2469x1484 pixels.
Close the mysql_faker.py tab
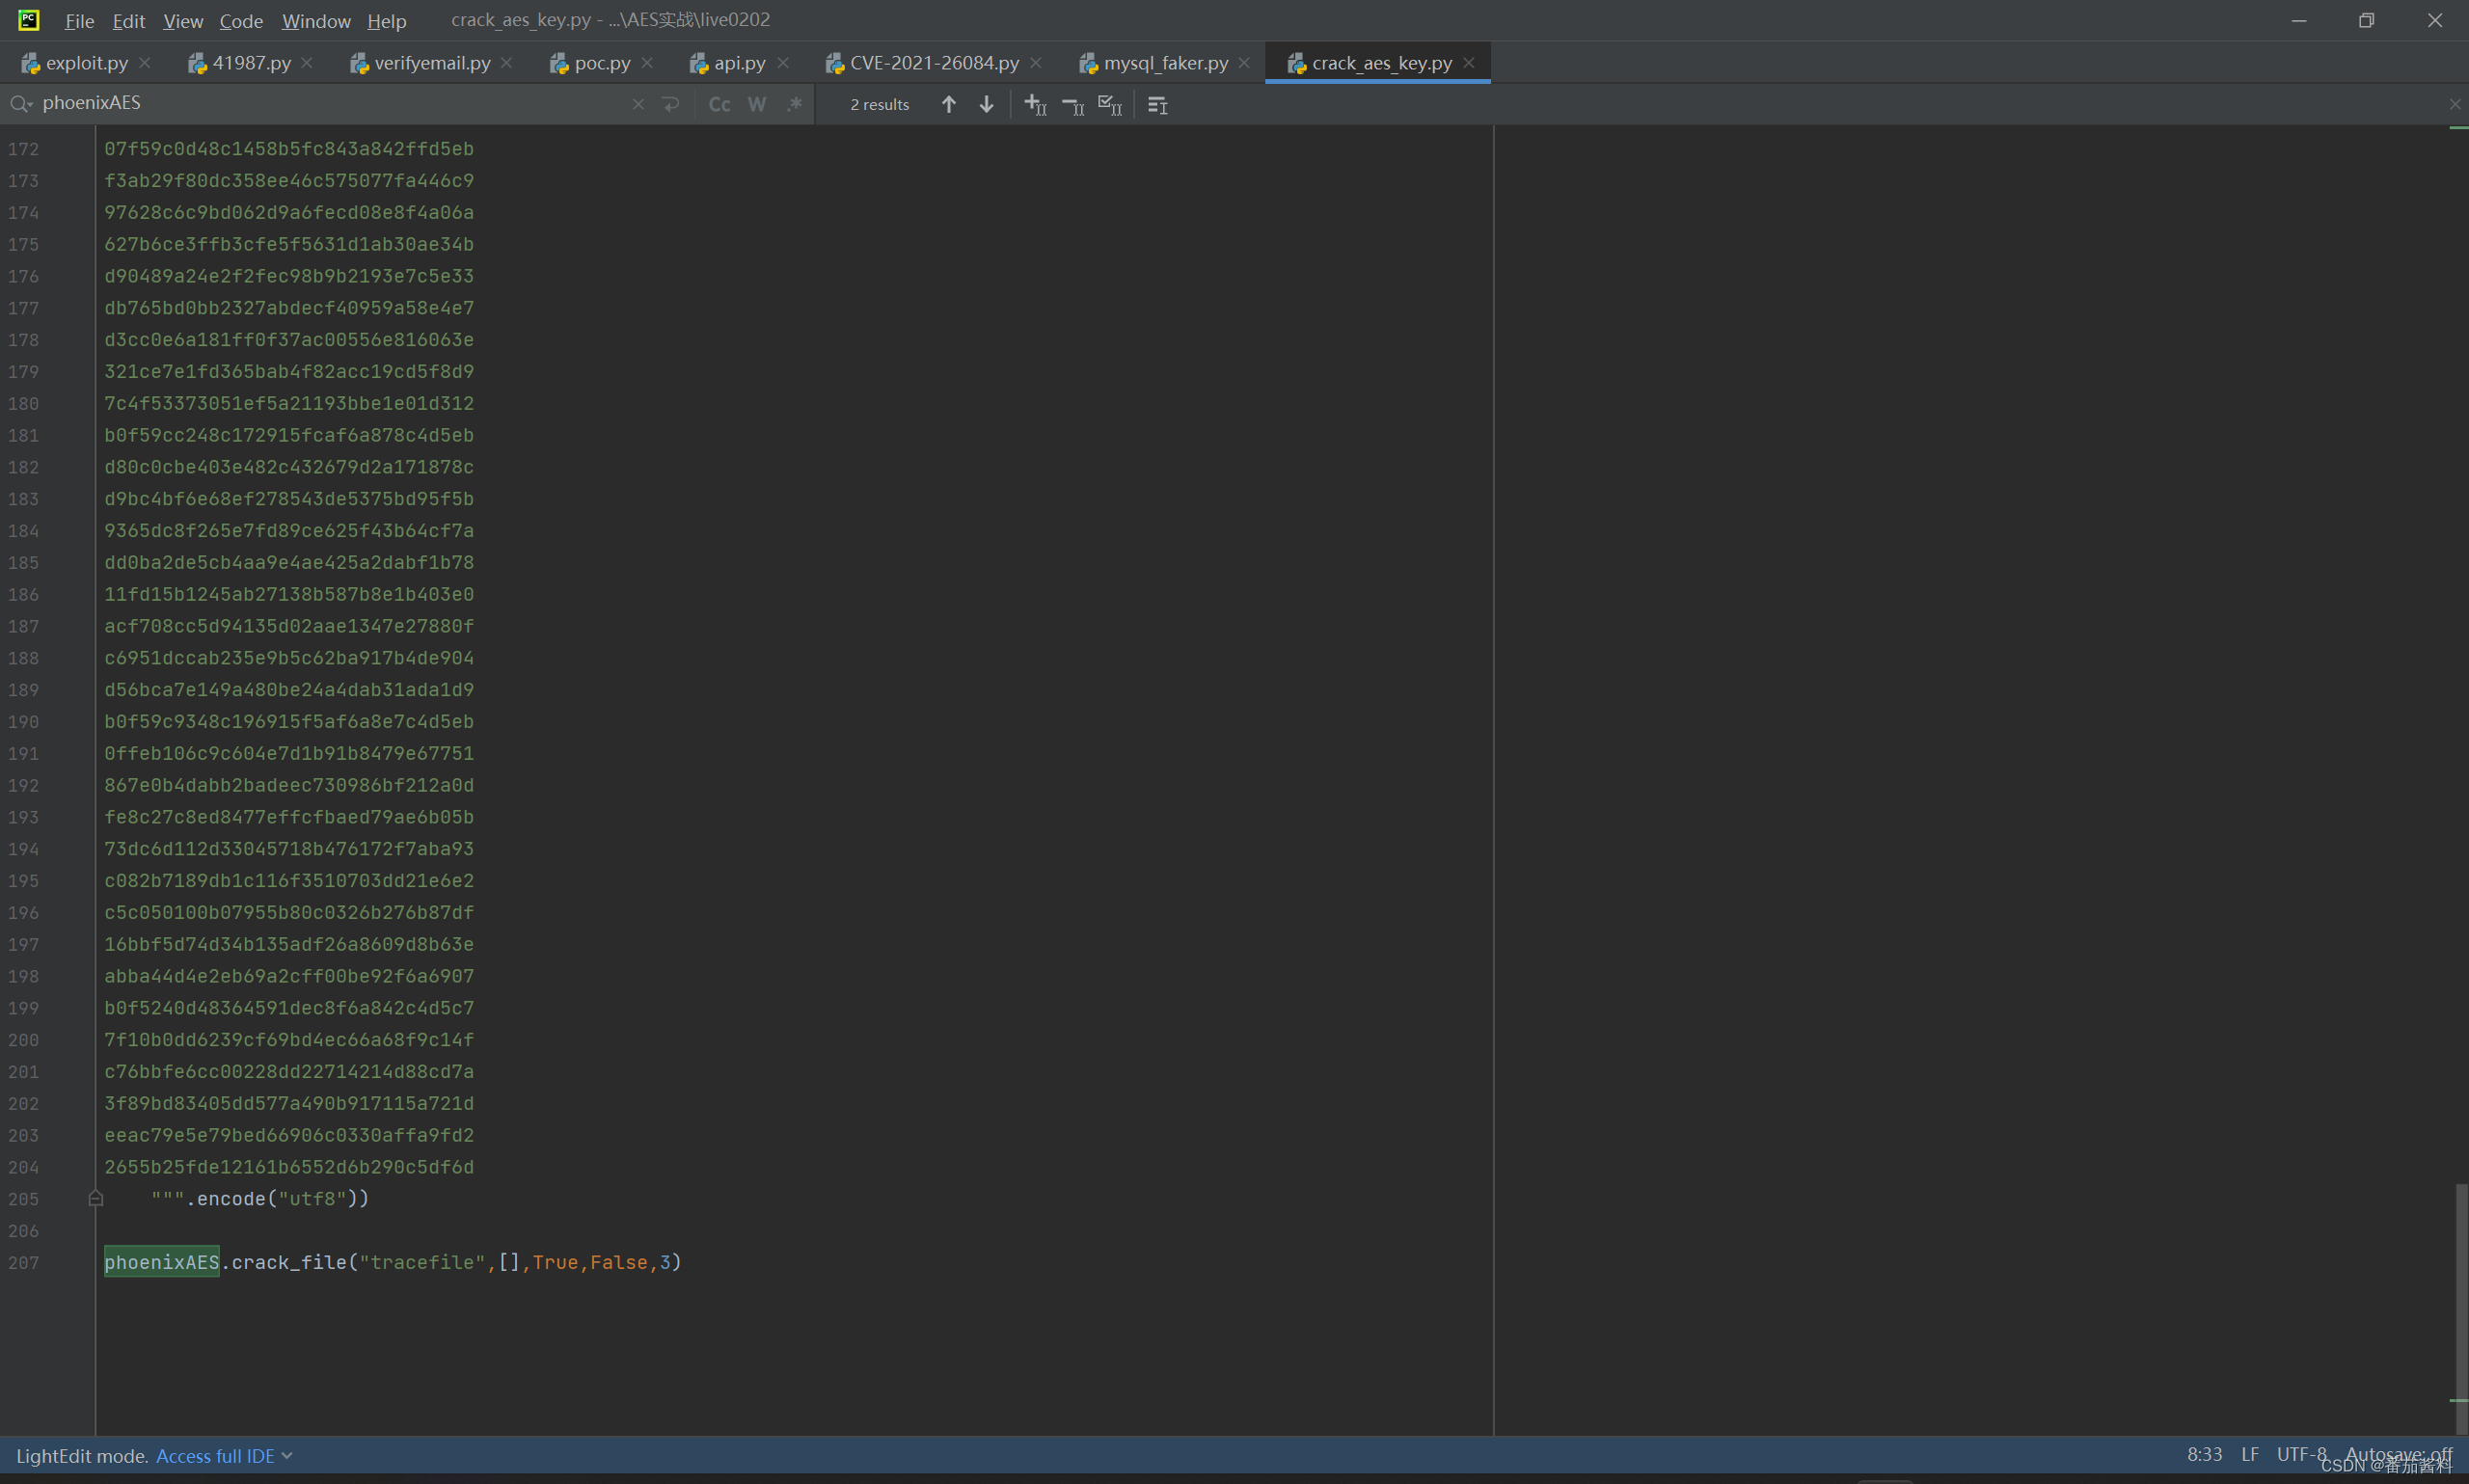1244,63
